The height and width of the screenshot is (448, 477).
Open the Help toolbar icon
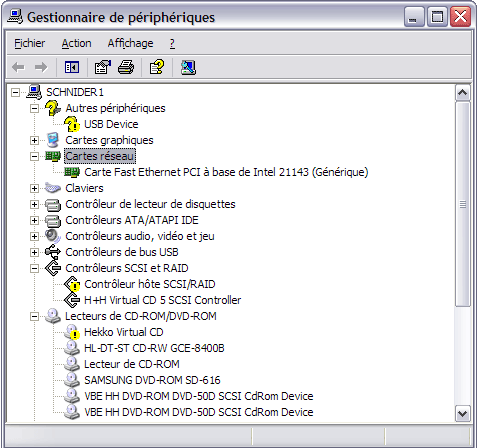pyautogui.click(x=157, y=67)
